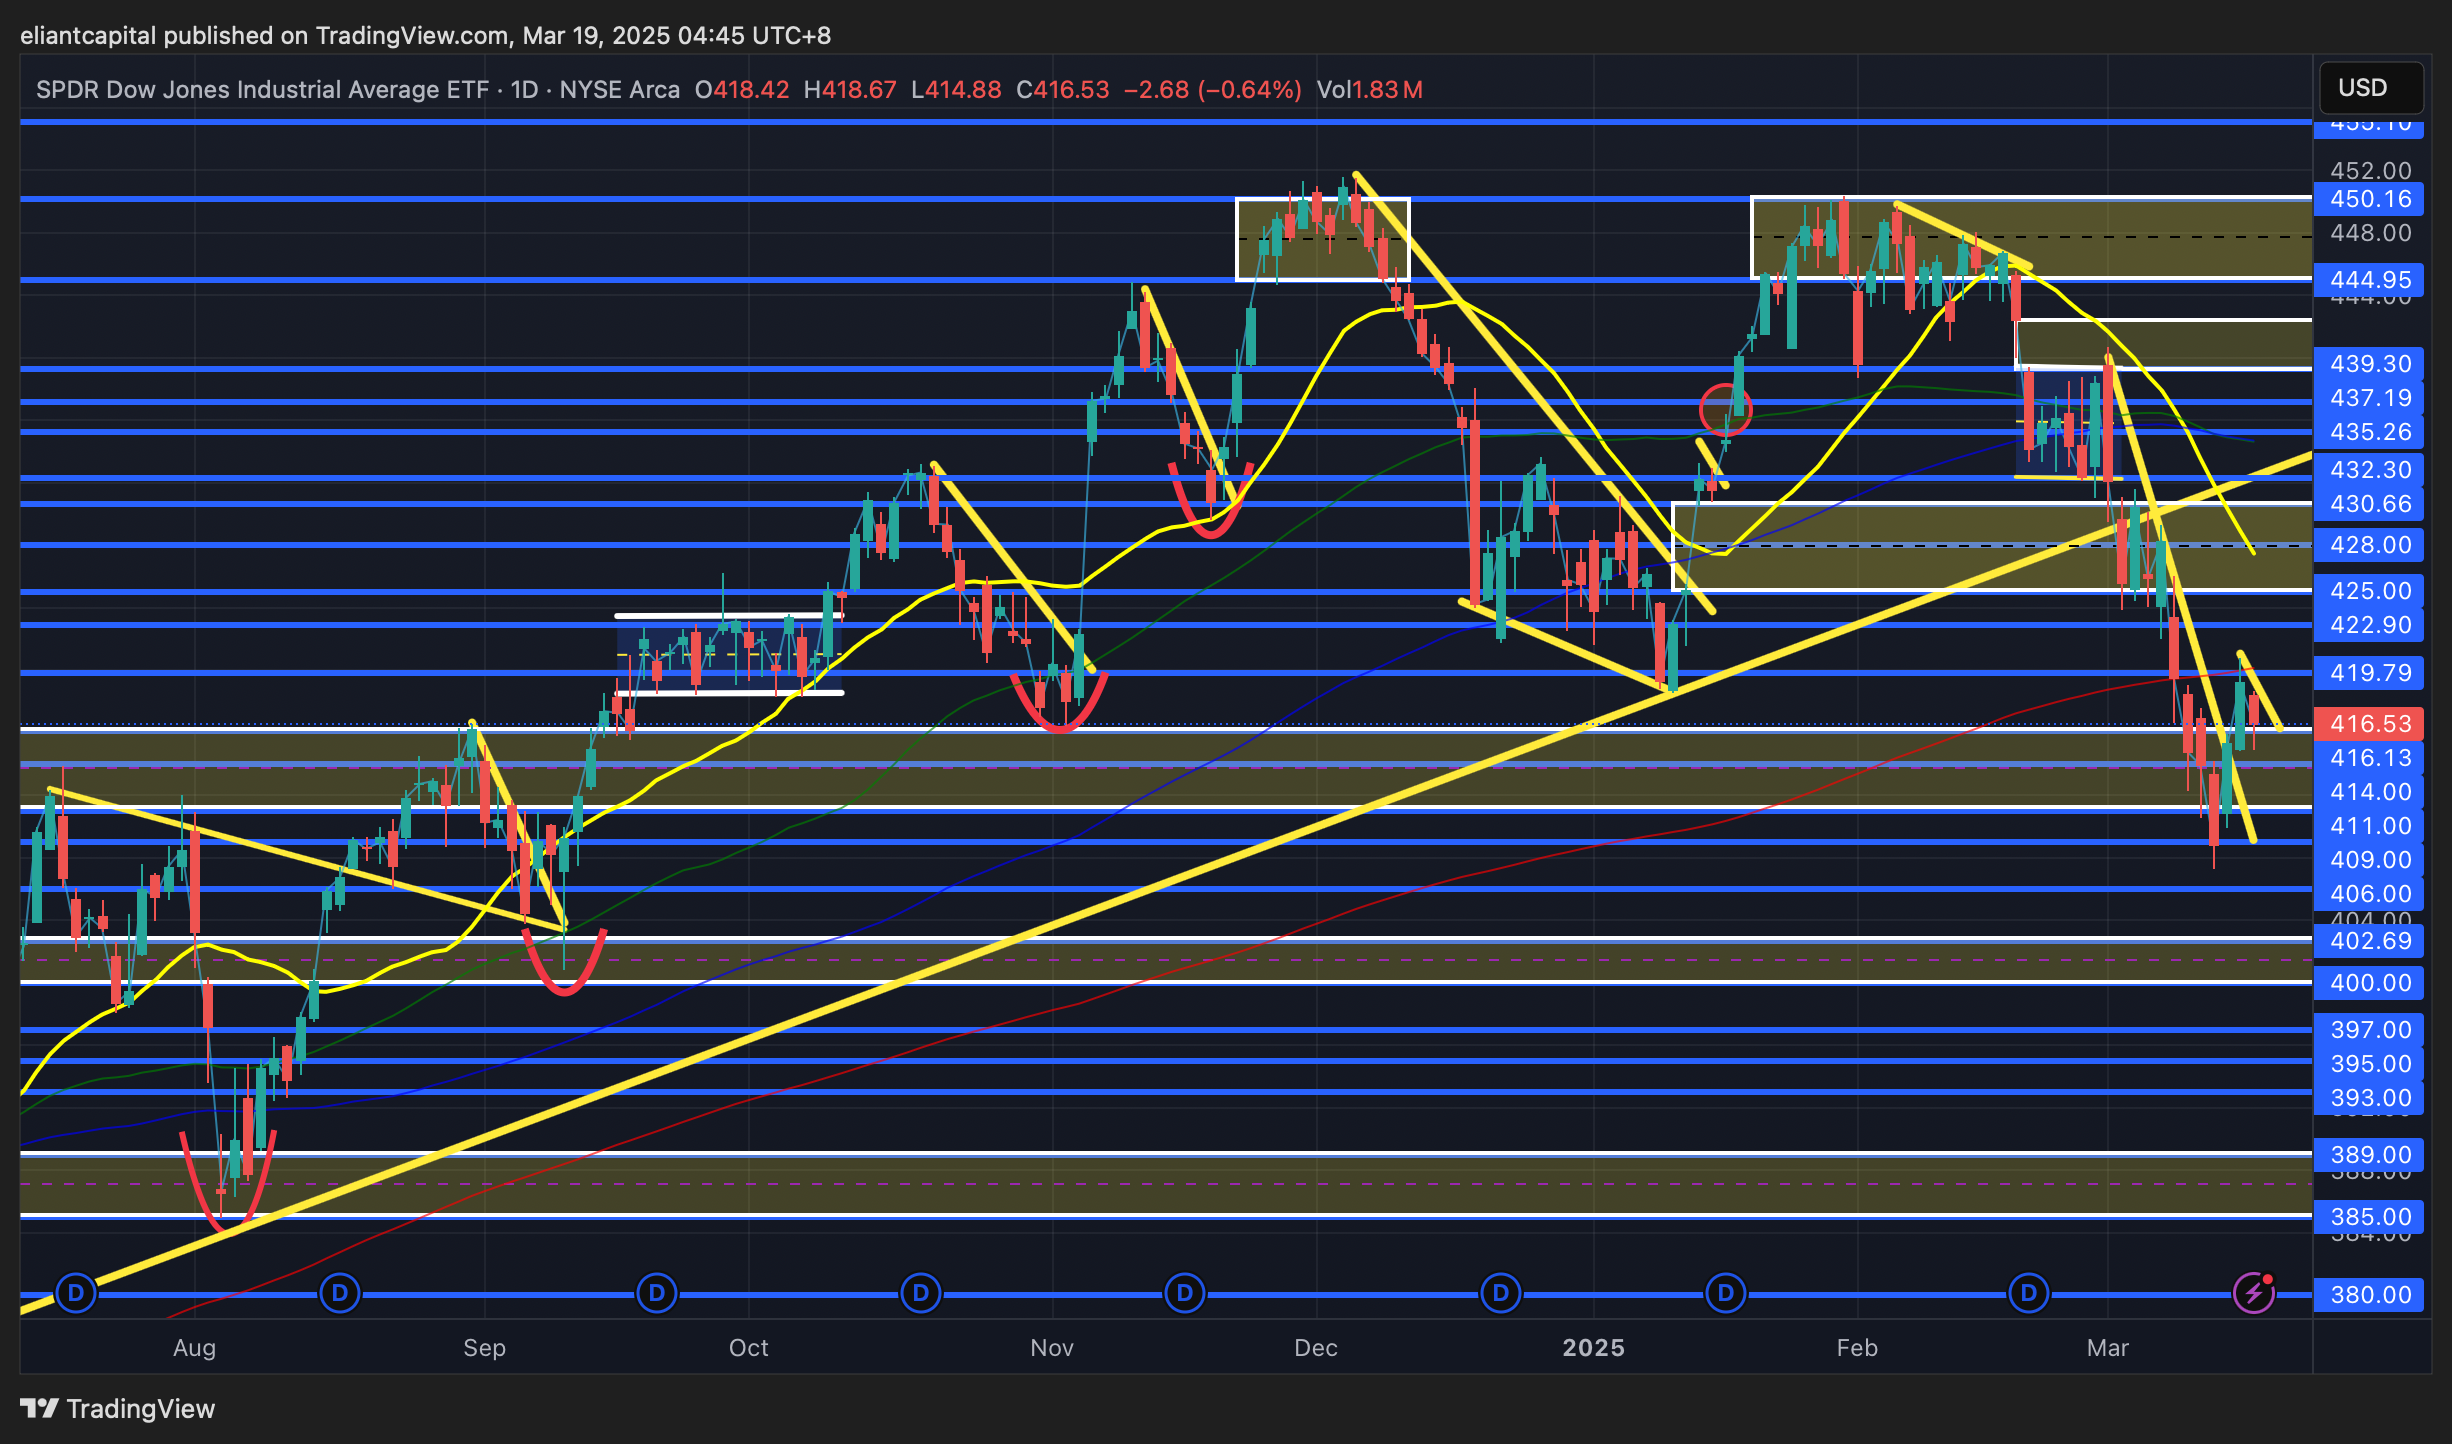
Task: Click the TradingView logo
Action: pos(118,1408)
